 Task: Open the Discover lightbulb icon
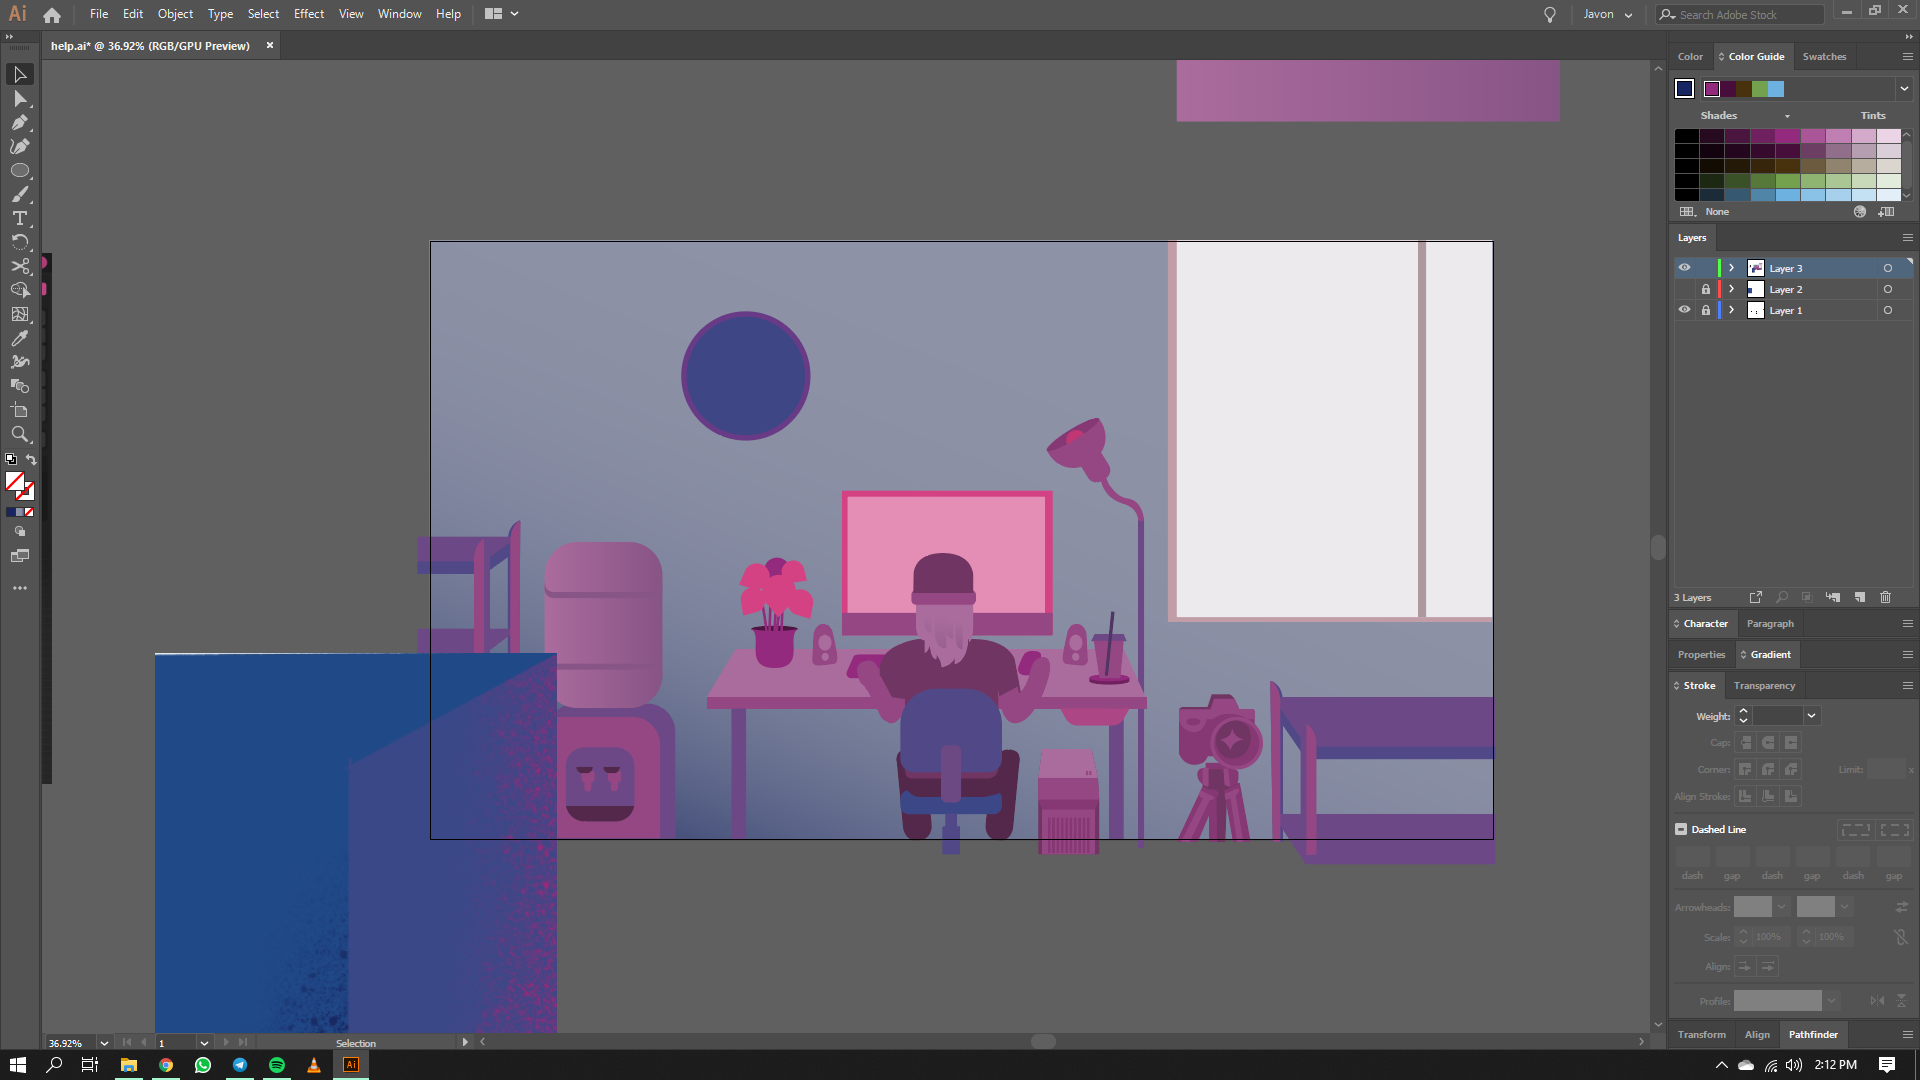coord(1550,15)
